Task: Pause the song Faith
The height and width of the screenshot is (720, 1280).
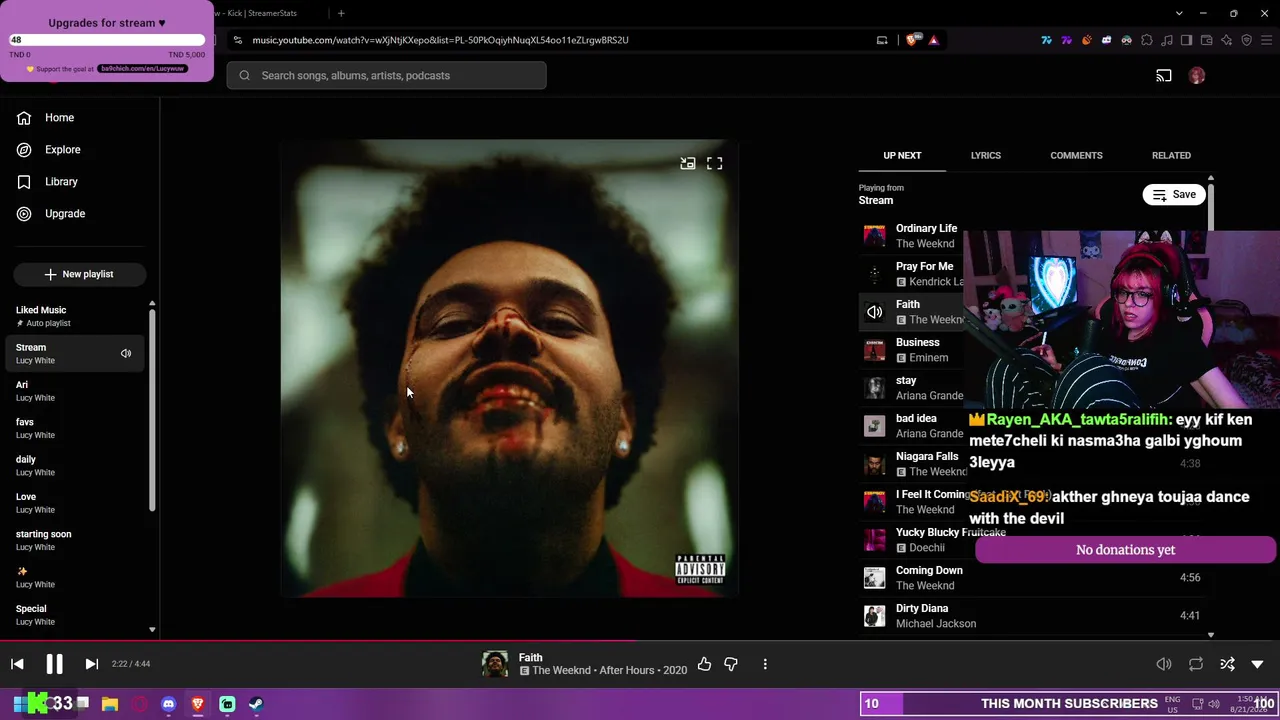Action: (x=54, y=664)
